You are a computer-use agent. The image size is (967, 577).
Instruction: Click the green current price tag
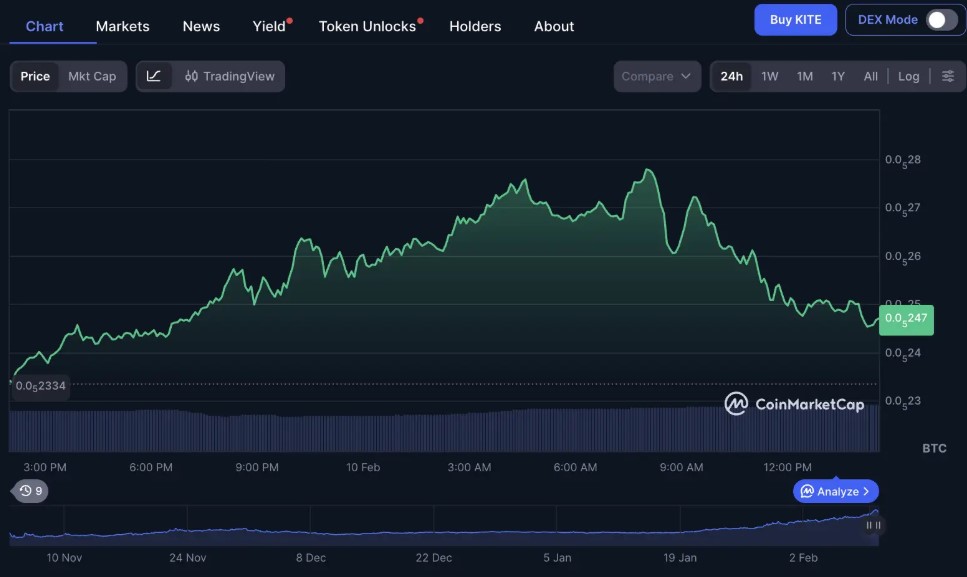[906, 319]
